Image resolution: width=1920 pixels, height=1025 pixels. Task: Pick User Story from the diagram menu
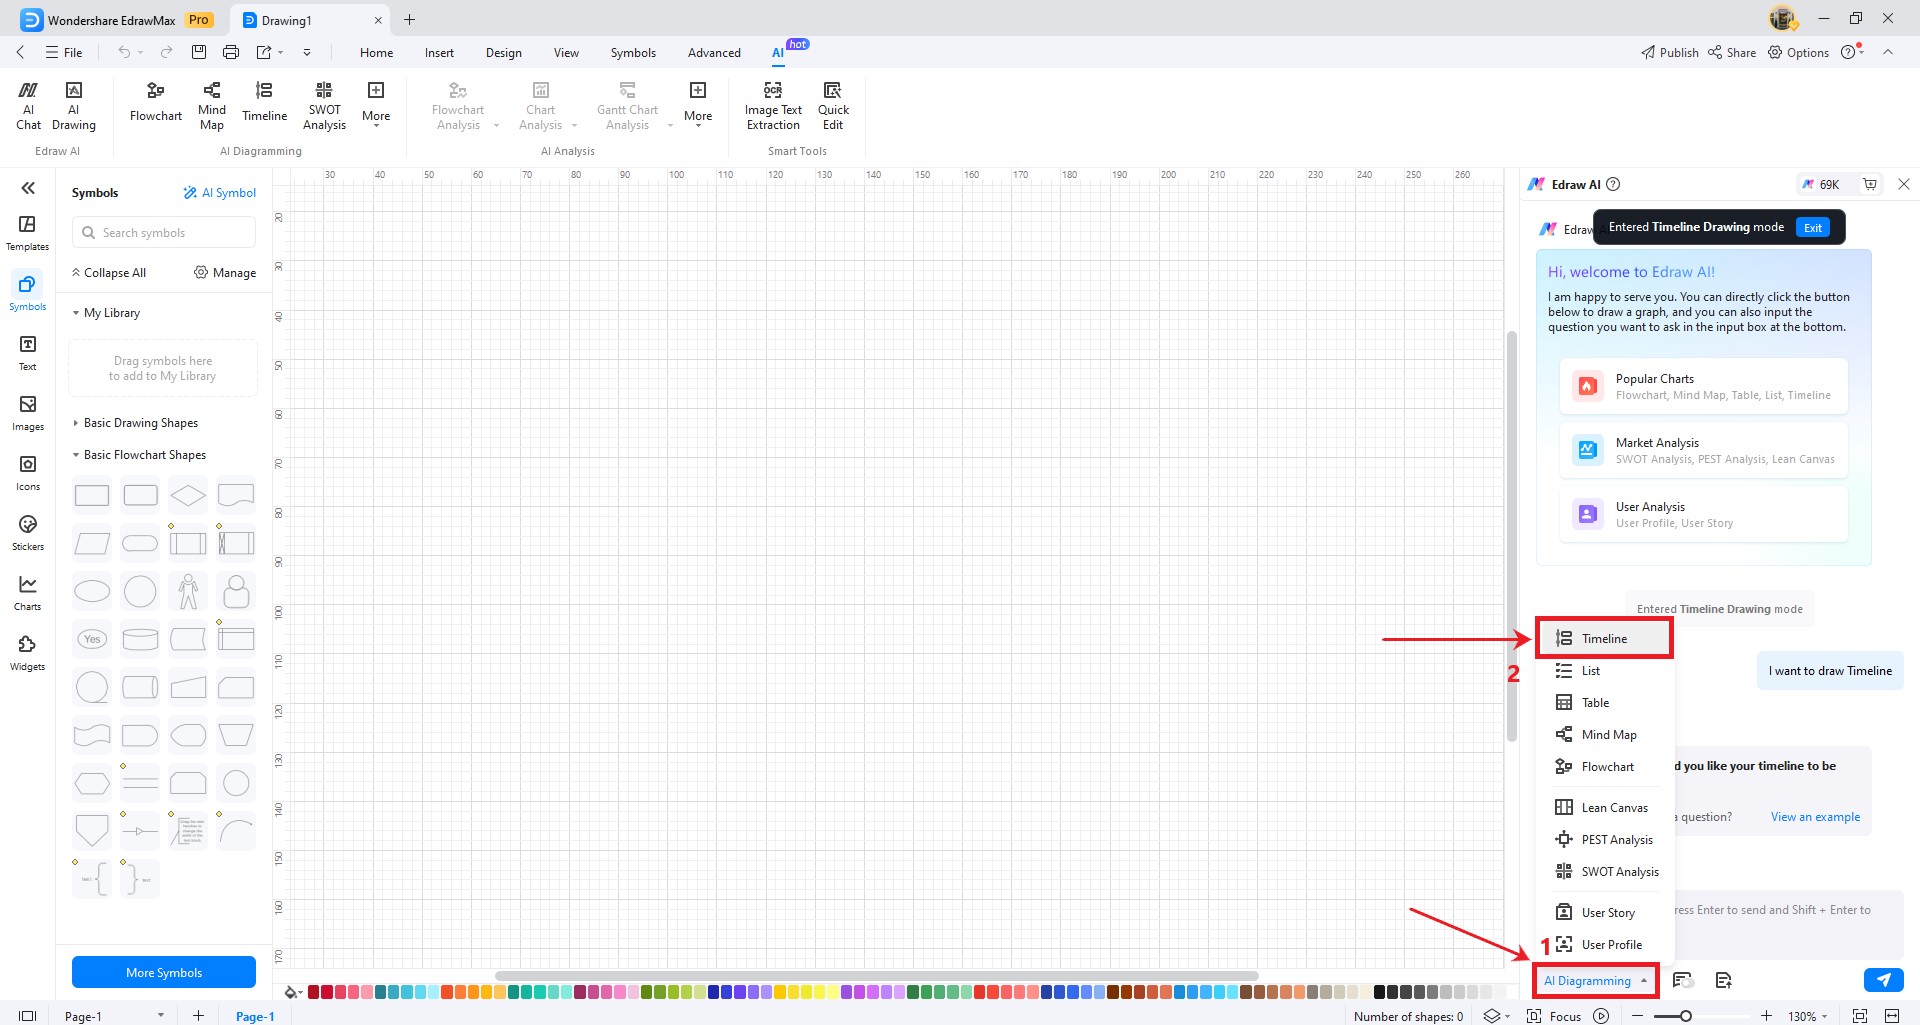tap(1603, 913)
